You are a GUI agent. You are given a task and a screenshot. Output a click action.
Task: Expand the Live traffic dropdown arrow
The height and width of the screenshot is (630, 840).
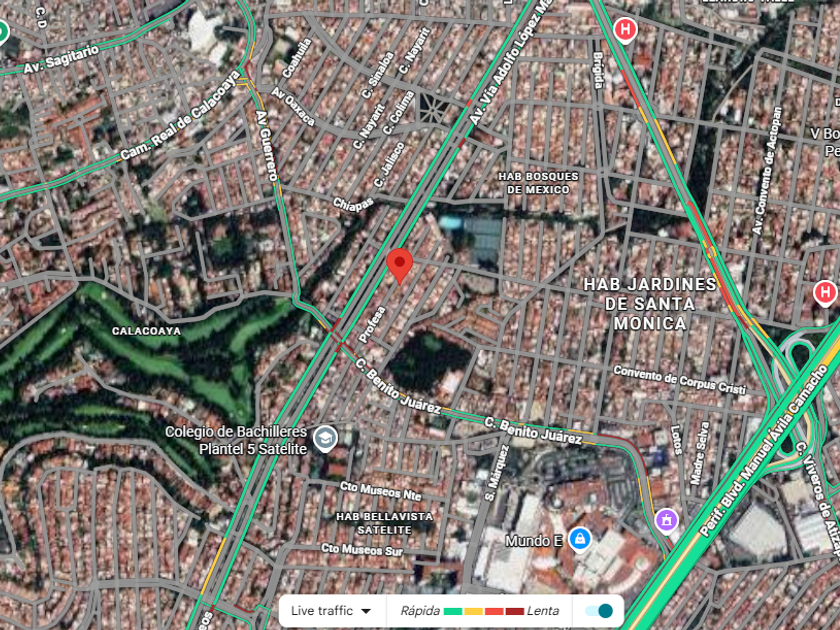click(x=366, y=611)
